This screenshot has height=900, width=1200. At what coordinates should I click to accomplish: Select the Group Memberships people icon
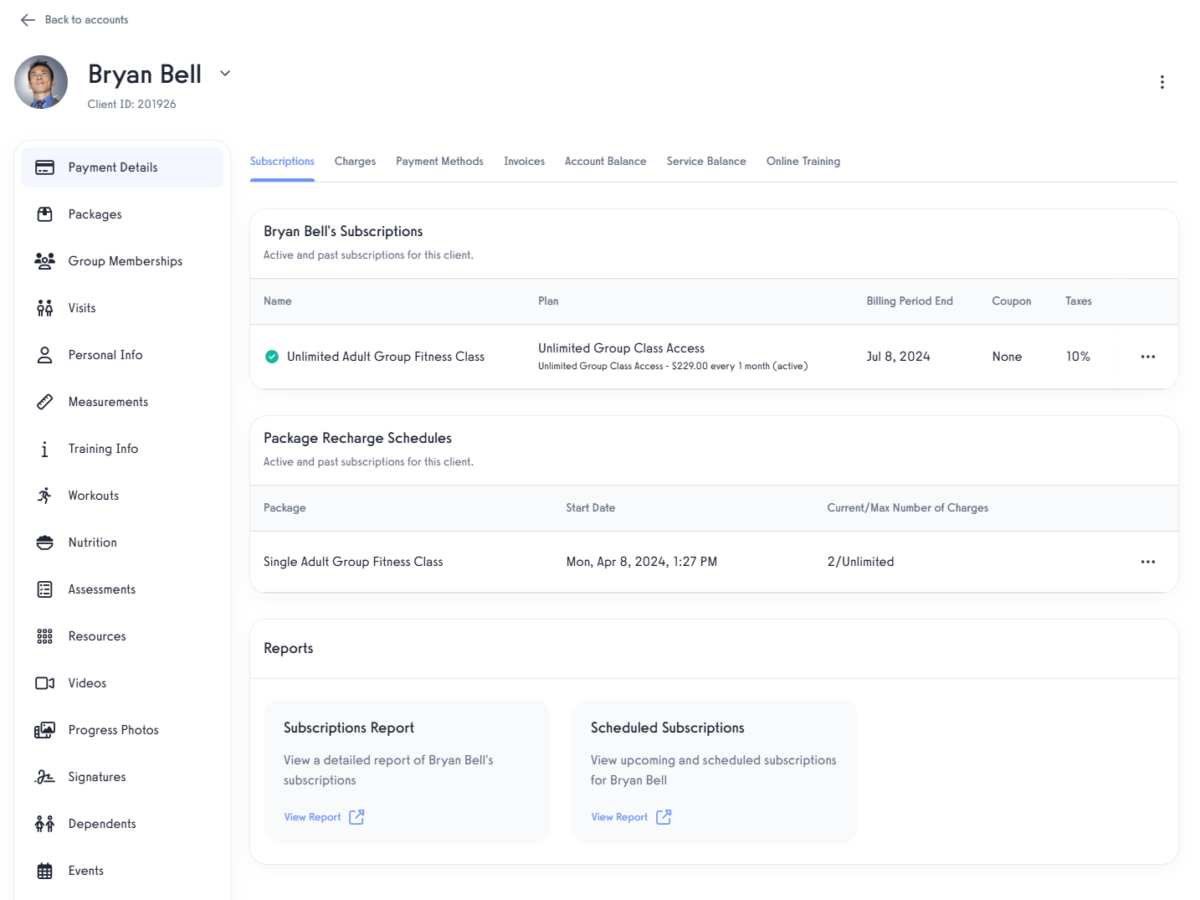coord(44,261)
